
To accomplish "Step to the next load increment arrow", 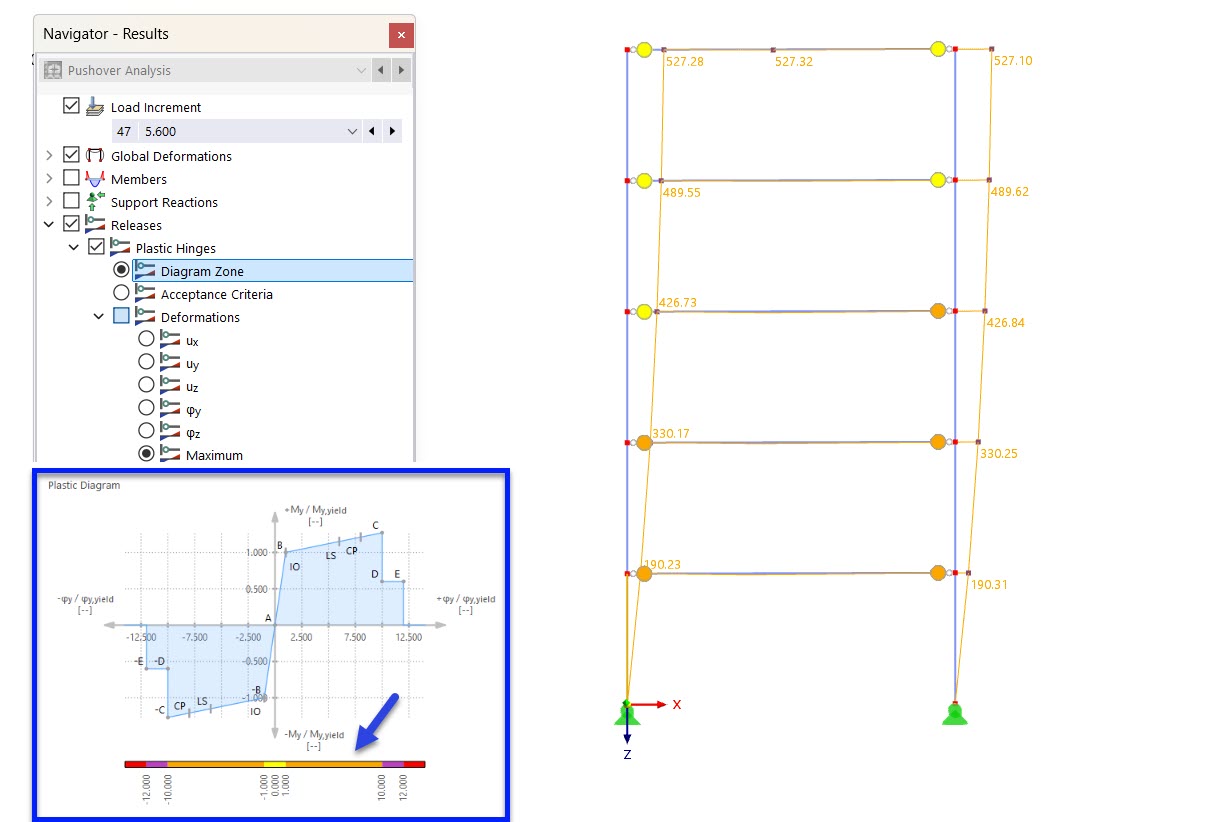I will pyautogui.click(x=392, y=131).
